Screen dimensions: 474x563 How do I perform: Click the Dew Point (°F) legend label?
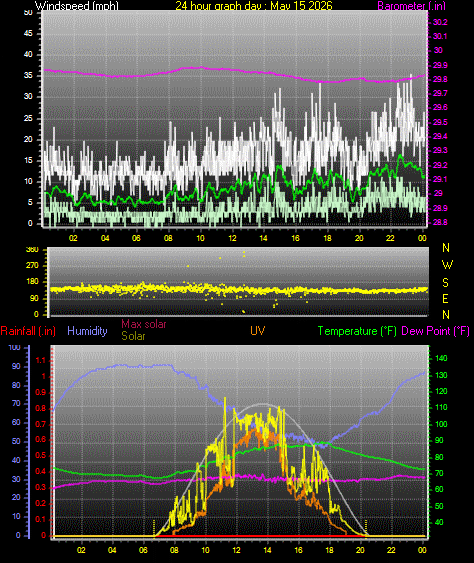[x=436, y=331]
